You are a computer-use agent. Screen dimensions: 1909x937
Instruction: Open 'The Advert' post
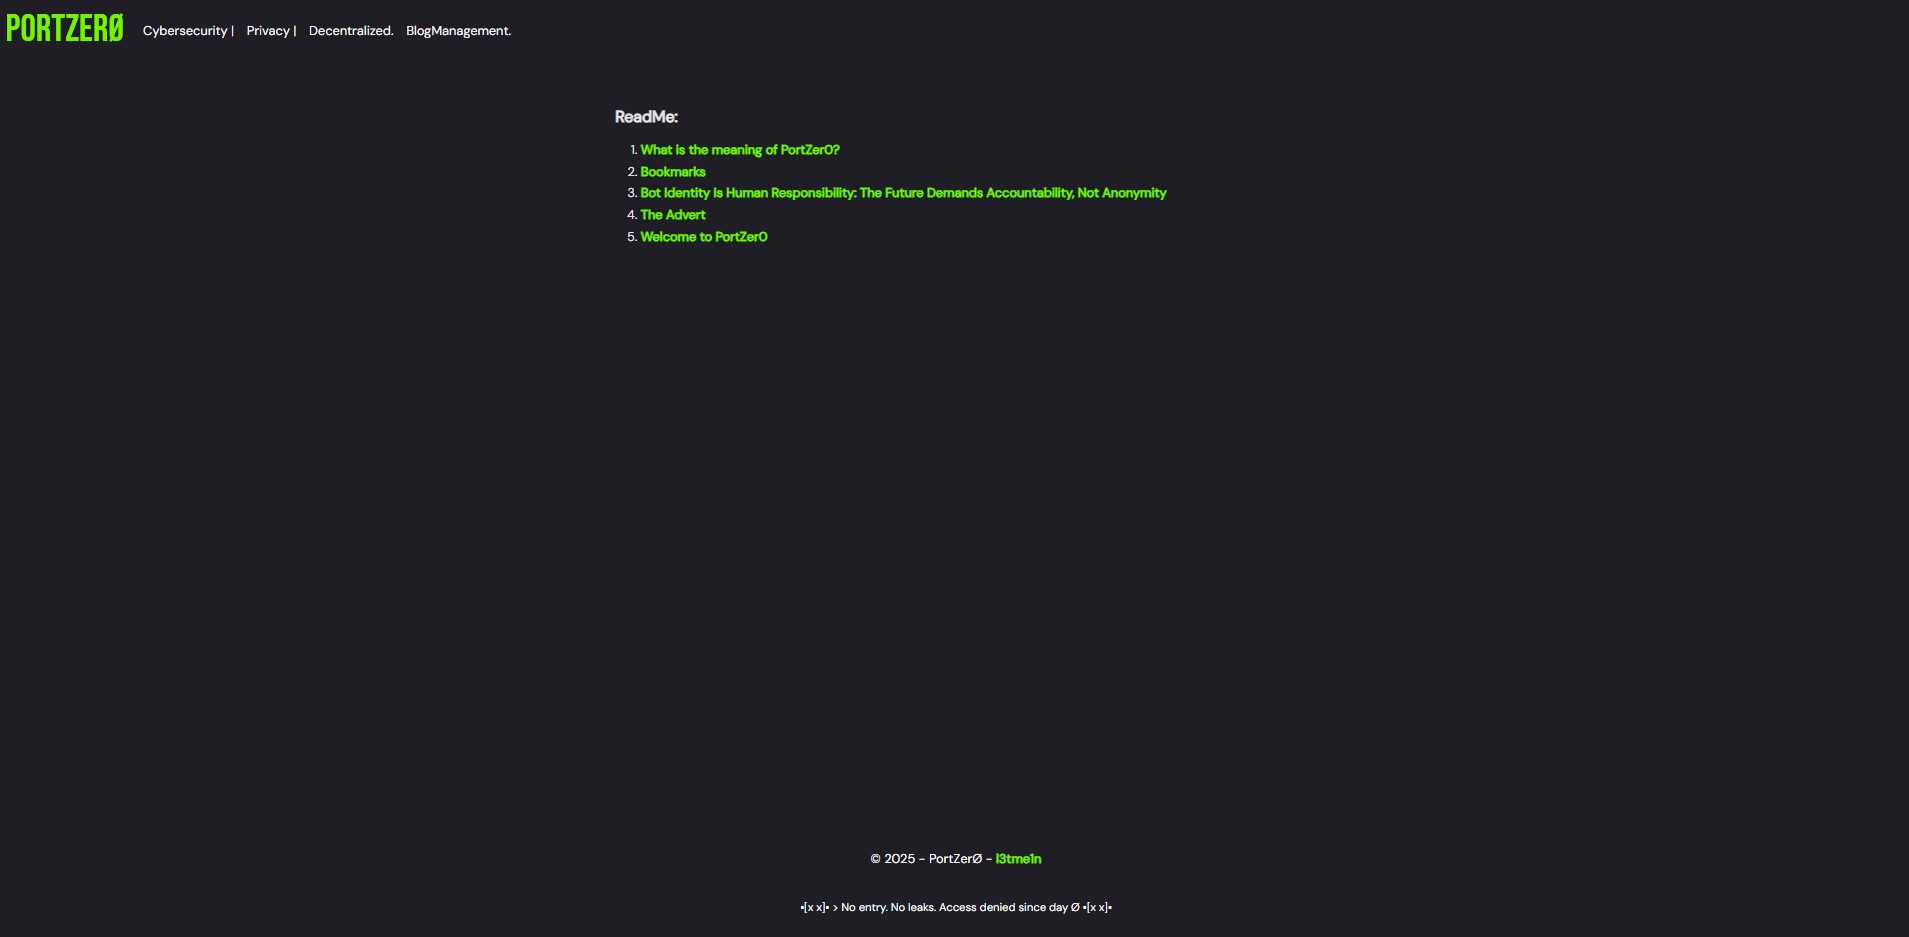(672, 215)
